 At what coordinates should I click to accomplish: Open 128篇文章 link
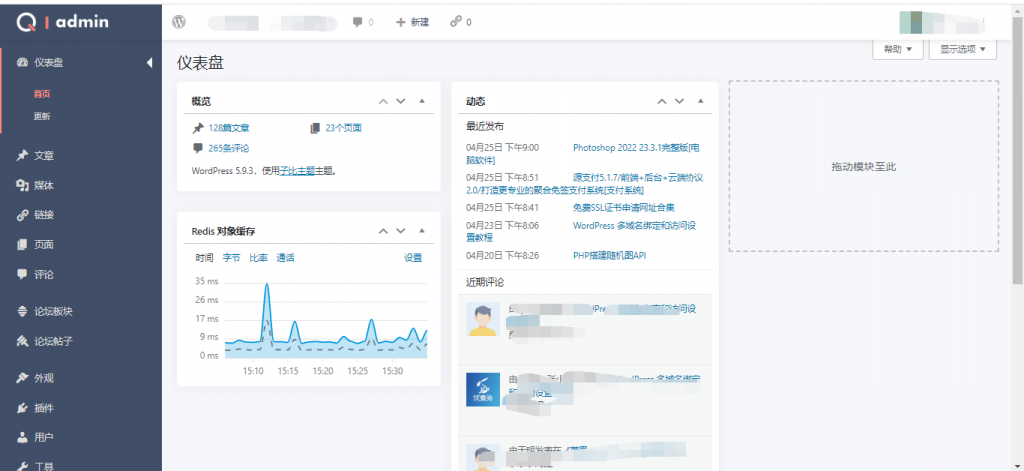pos(229,128)
